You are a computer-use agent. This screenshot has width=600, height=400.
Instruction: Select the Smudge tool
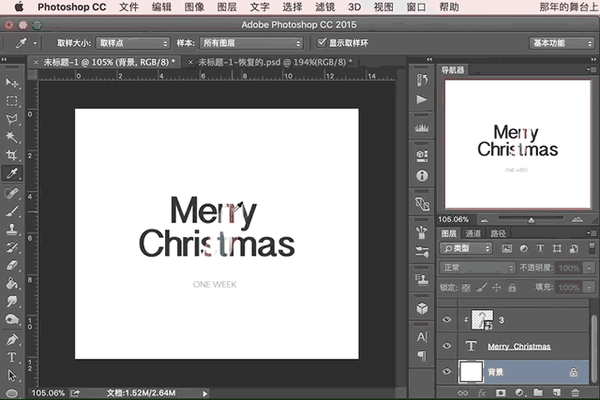point(12,301)
